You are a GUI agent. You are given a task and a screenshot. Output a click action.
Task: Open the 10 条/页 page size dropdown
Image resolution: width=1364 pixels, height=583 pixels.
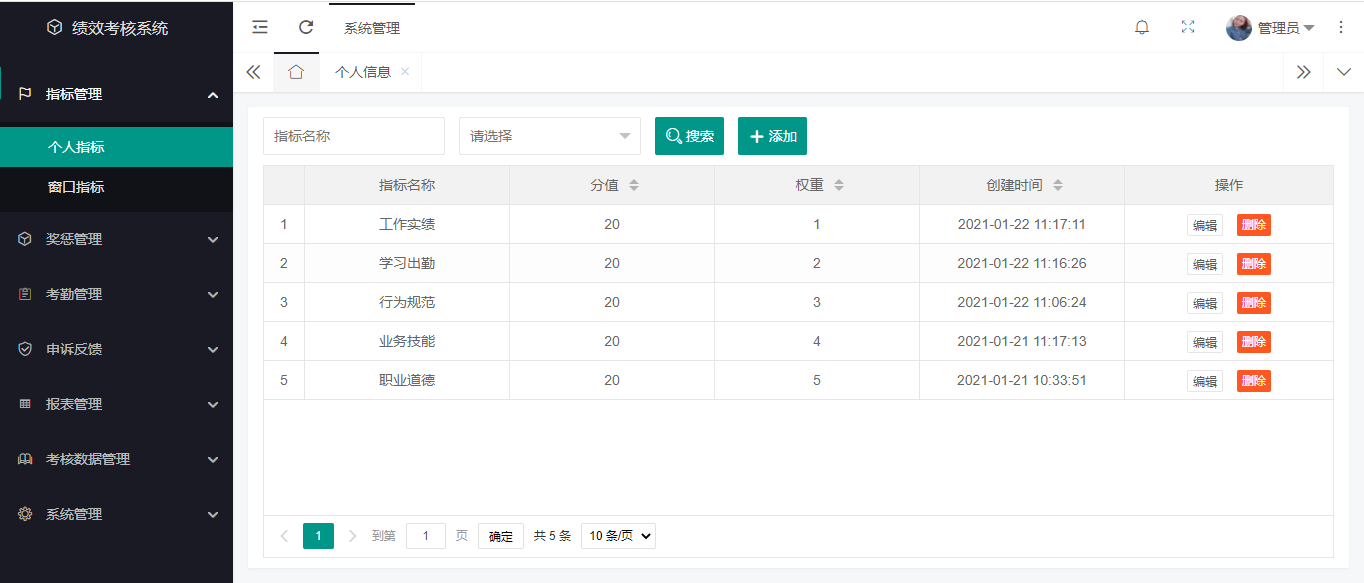click(617, 536)
